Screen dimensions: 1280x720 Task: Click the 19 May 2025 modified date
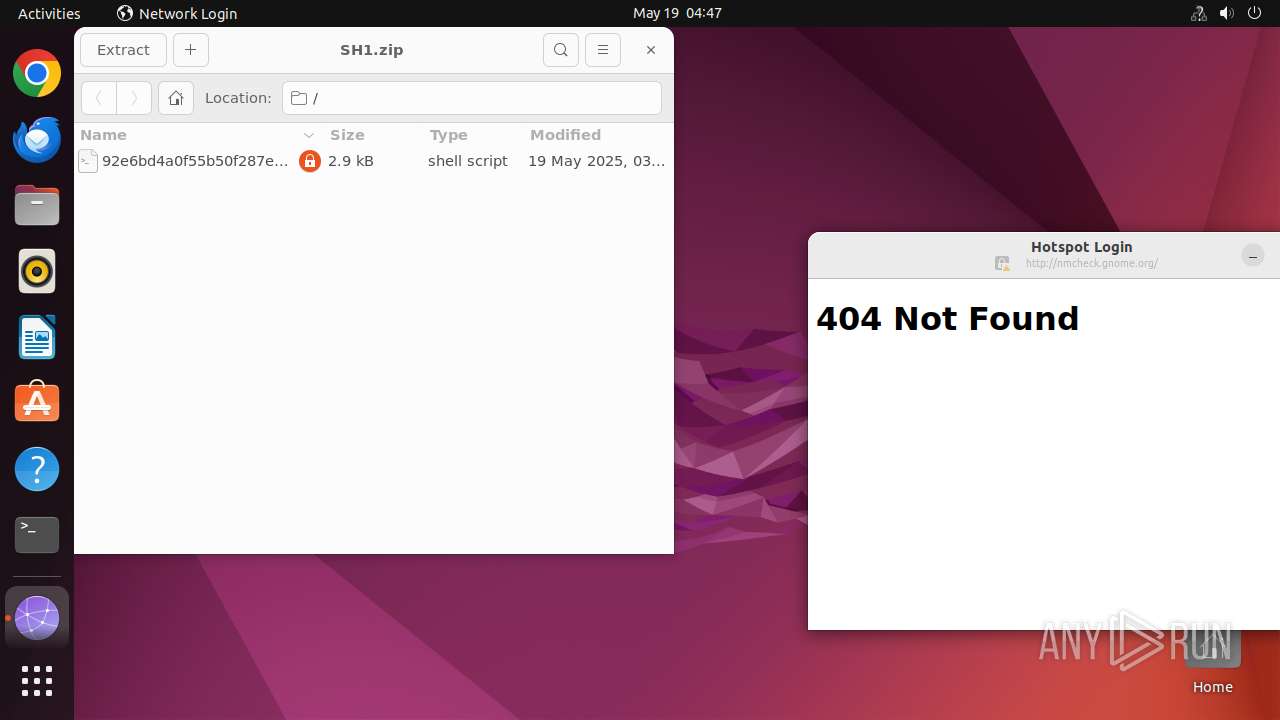[596, 161]
